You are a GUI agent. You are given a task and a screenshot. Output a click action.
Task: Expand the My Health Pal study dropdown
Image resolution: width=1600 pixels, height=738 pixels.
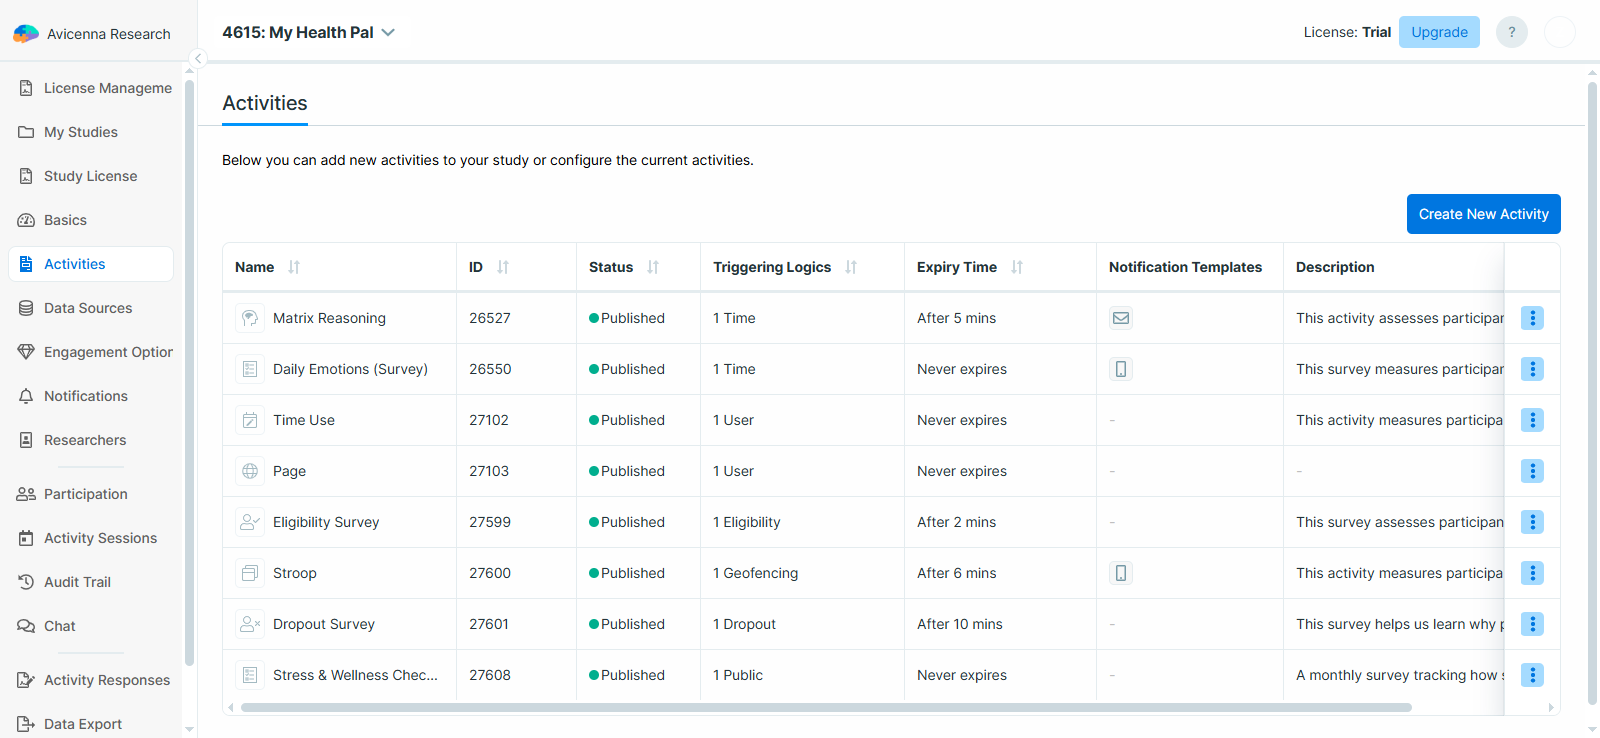[x=388, y=32]
